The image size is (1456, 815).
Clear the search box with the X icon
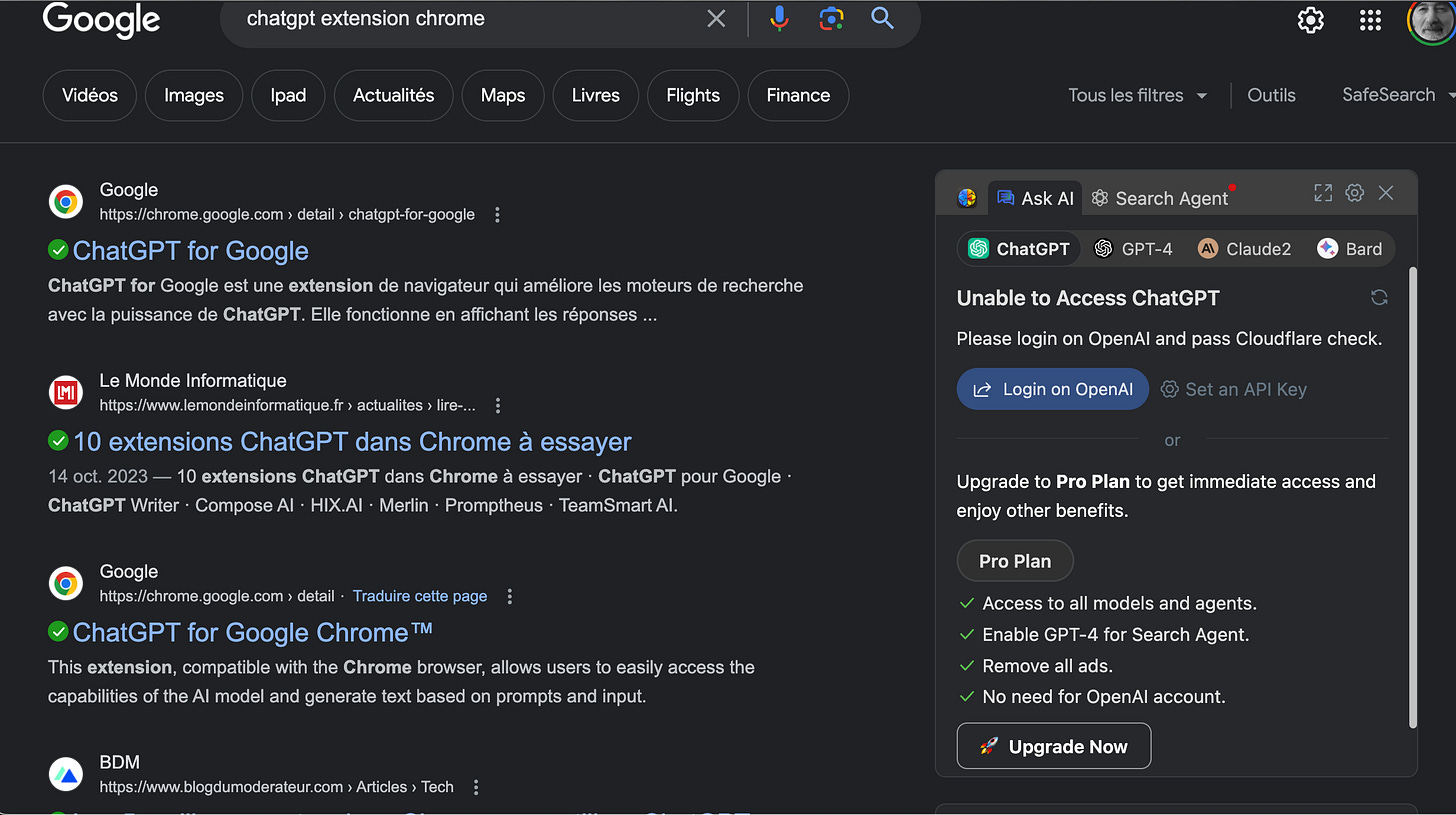pos(716,18)
